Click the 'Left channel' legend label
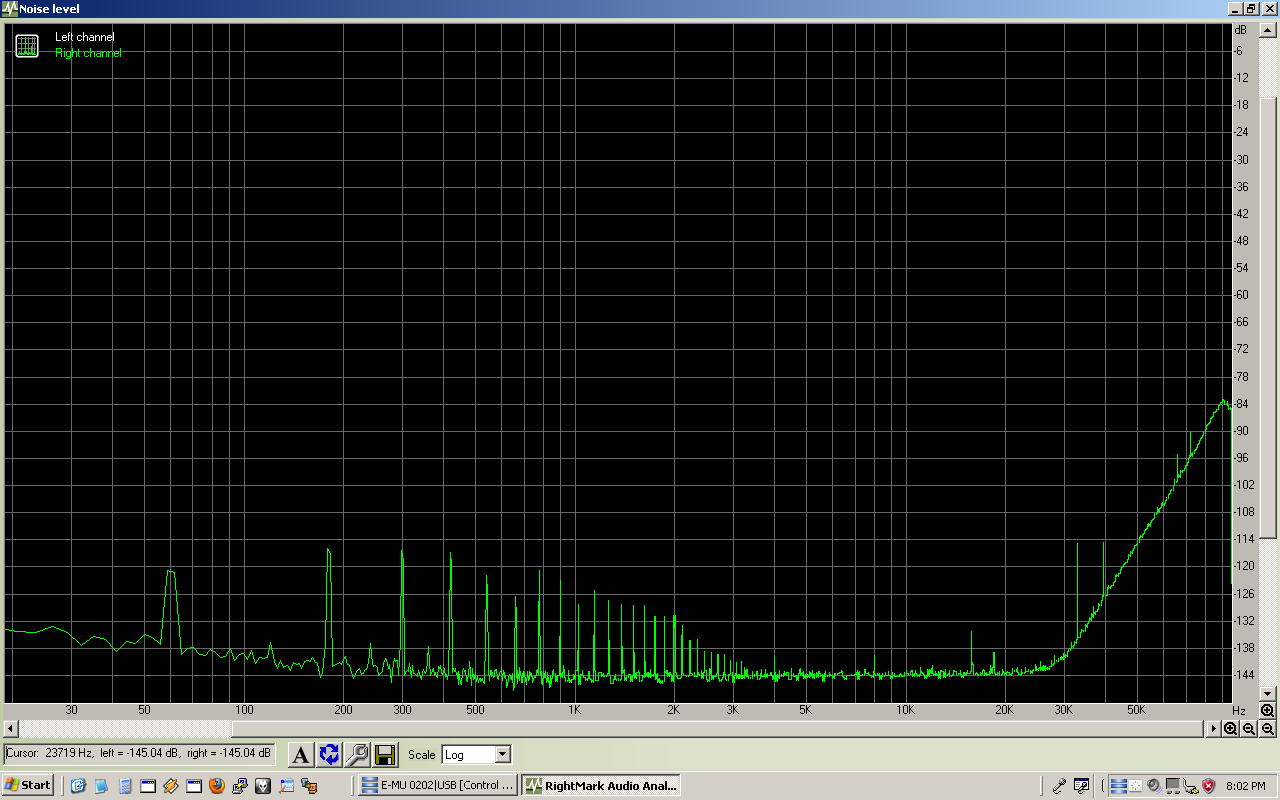The height and width of the screenshot is (800, 1280). click(x=85, y=37)
